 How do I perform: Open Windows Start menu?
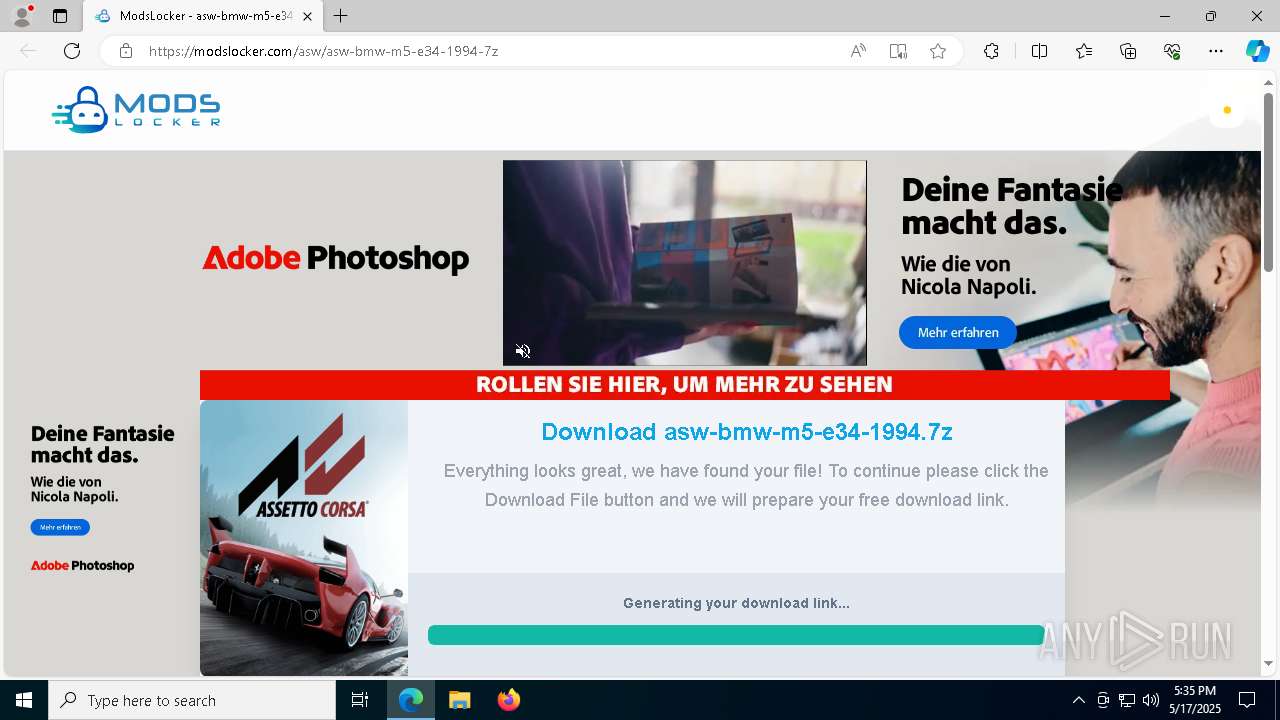[x=24, y=700]
